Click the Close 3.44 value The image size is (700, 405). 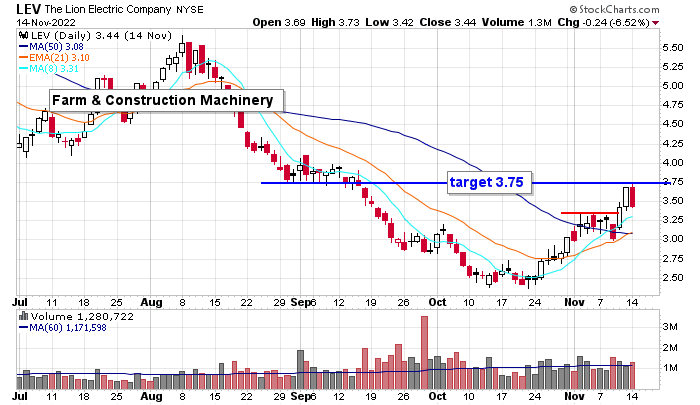447,22
